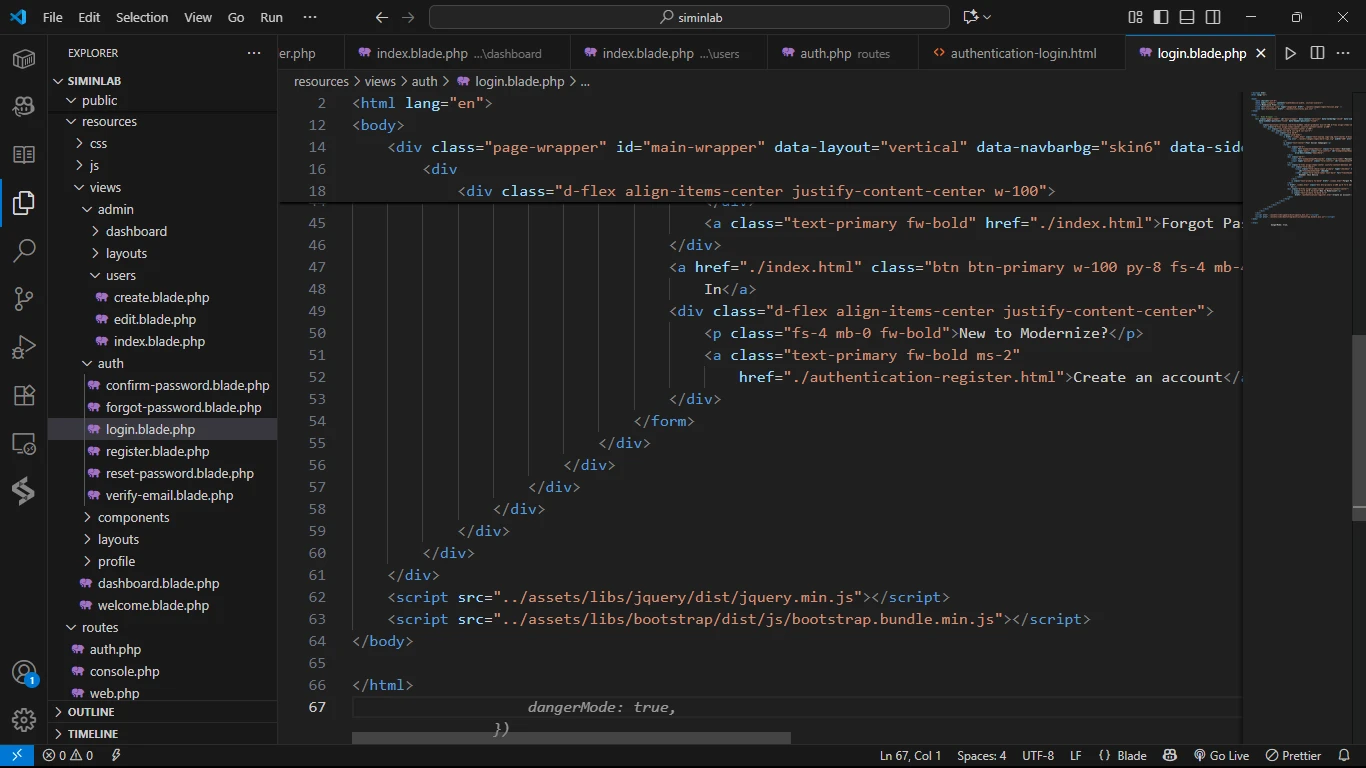This screenshot has height=768, width=1366.
Task: Open register.blade.php from the file tree
Action: click(x=157, y=451)
